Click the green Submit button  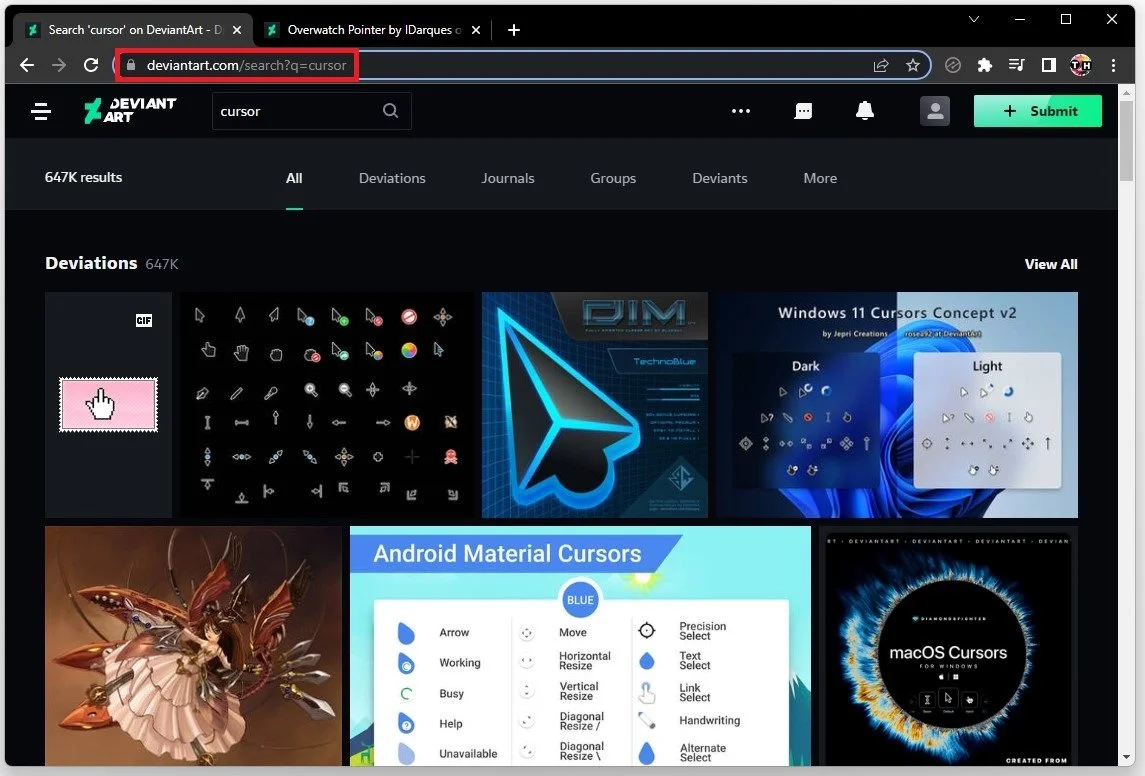pyautogui.click(x=1037, y=111)
